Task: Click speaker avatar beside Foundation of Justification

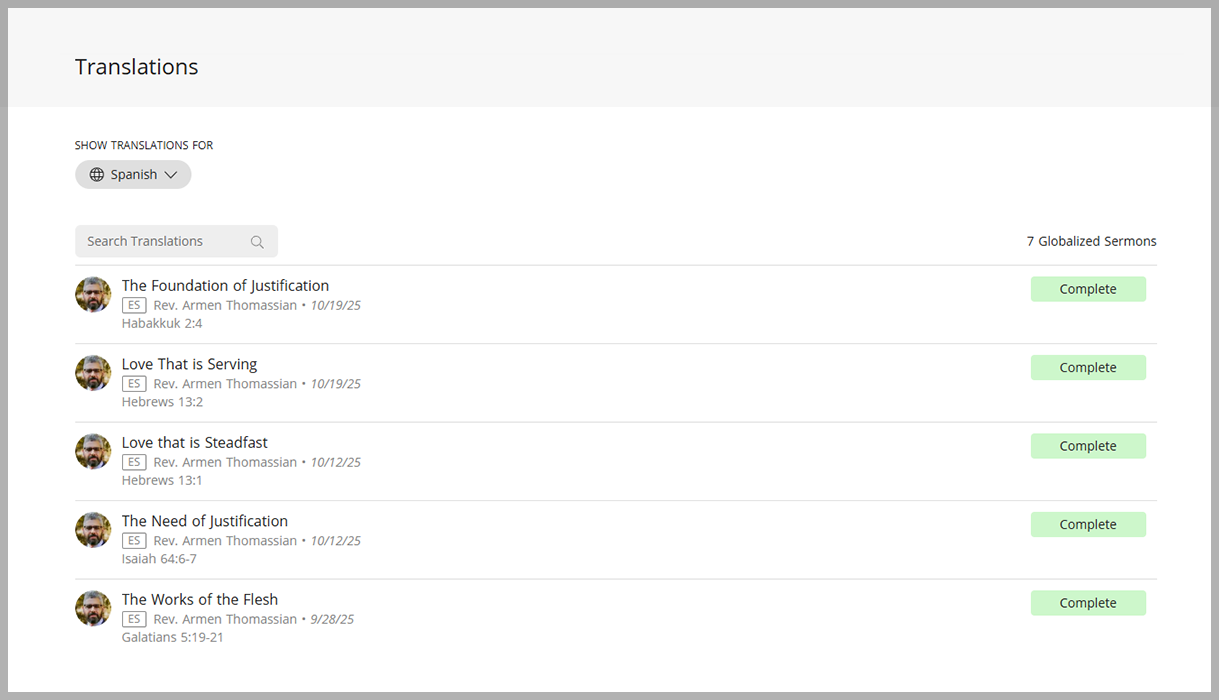Action: click(x=93, y=295)
